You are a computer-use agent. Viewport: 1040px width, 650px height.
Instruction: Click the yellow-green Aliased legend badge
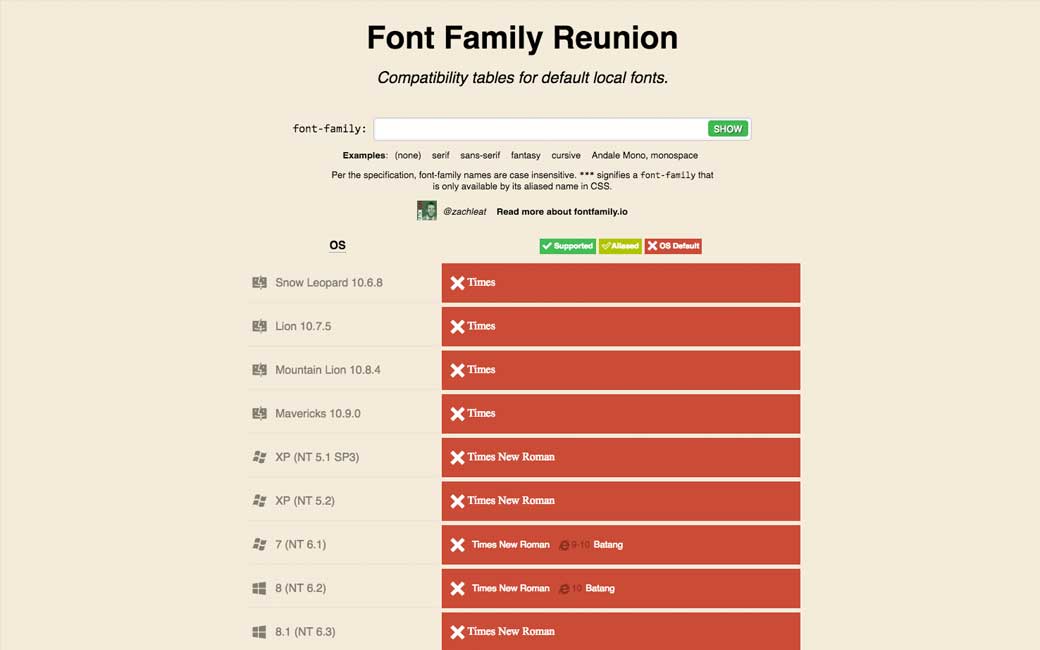coord(620,246)
